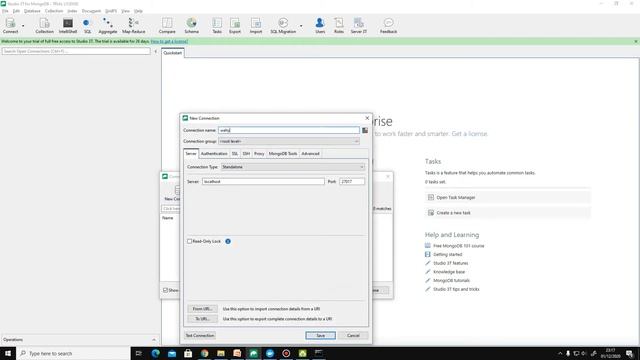Expand the Connect button dropdown arrow

(x=23, y=26)
